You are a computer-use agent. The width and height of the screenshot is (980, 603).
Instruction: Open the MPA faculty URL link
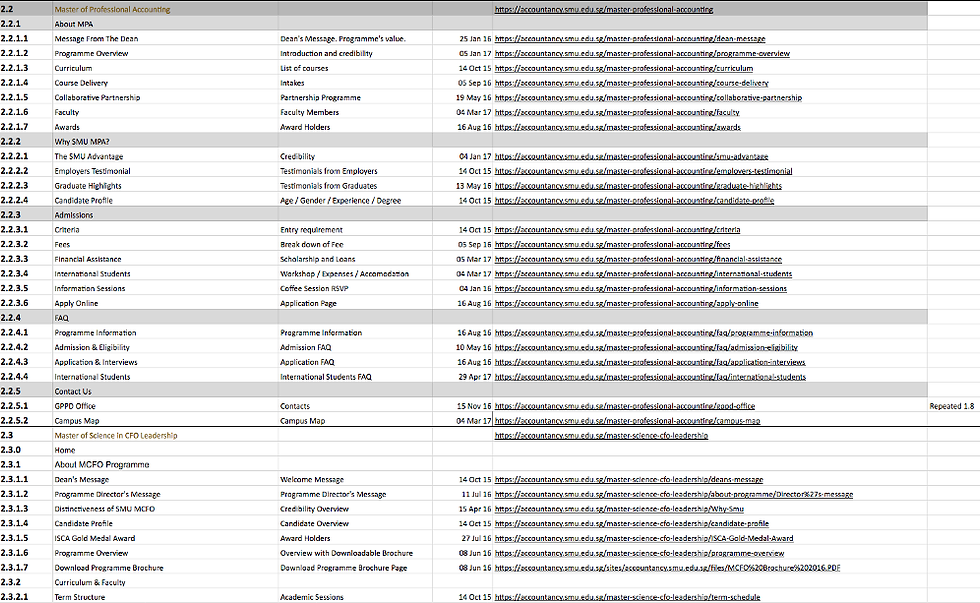pos(617,112)
